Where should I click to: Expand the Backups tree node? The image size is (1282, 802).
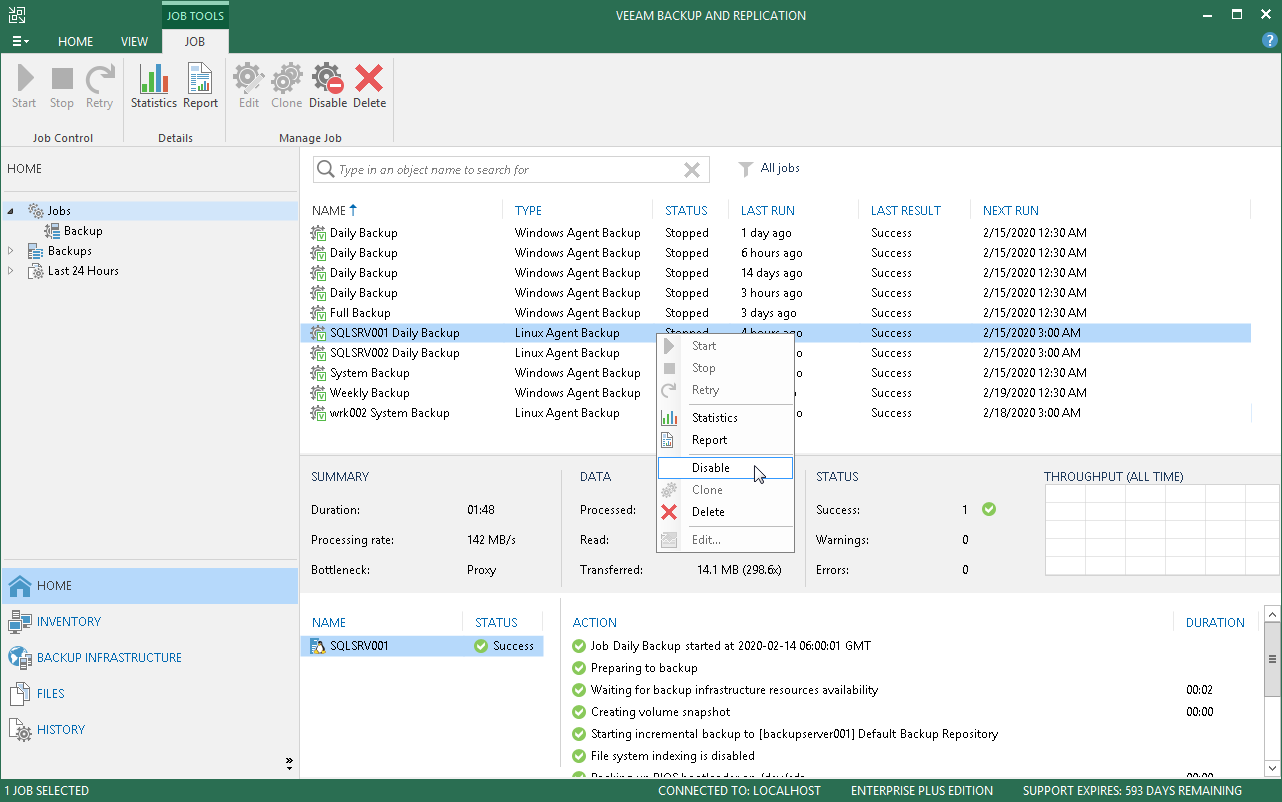pos(11,251)
